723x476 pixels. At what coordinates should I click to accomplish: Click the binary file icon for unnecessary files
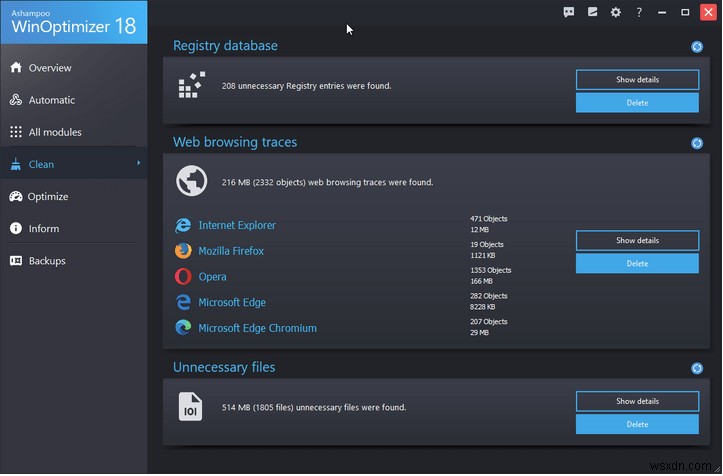click(x=190, y=406)
